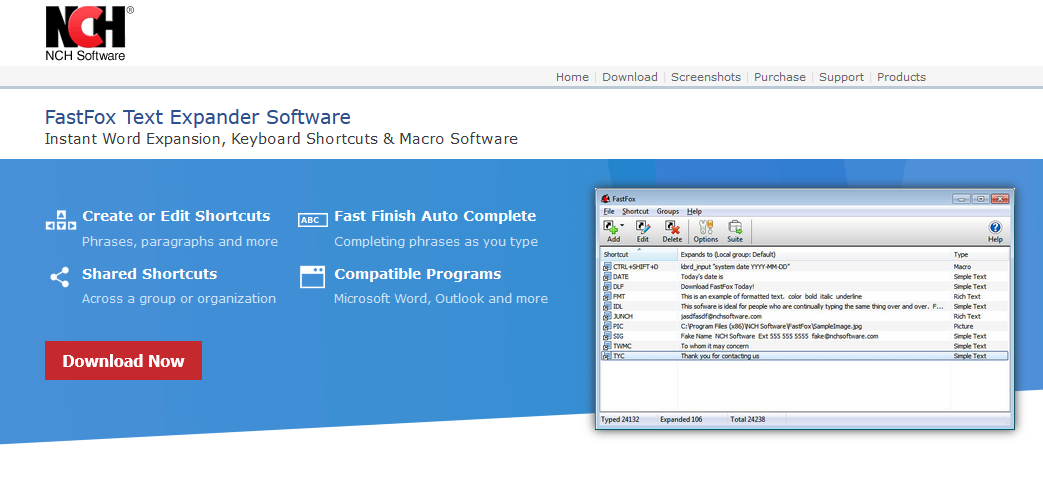Screen dimensions: 1043x487
Task: Select the IDL shortcut row
Action: coord(805,306)
